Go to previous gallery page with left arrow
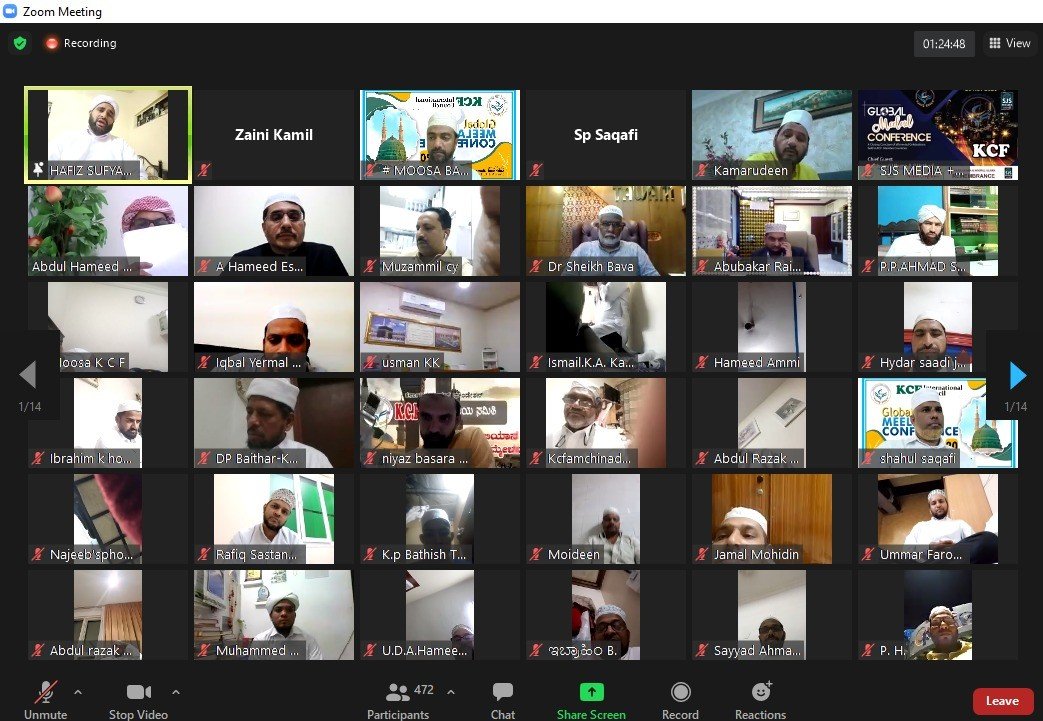Image resolution: width=1043 pixels, height=721 pixels. tap(27, 375)
